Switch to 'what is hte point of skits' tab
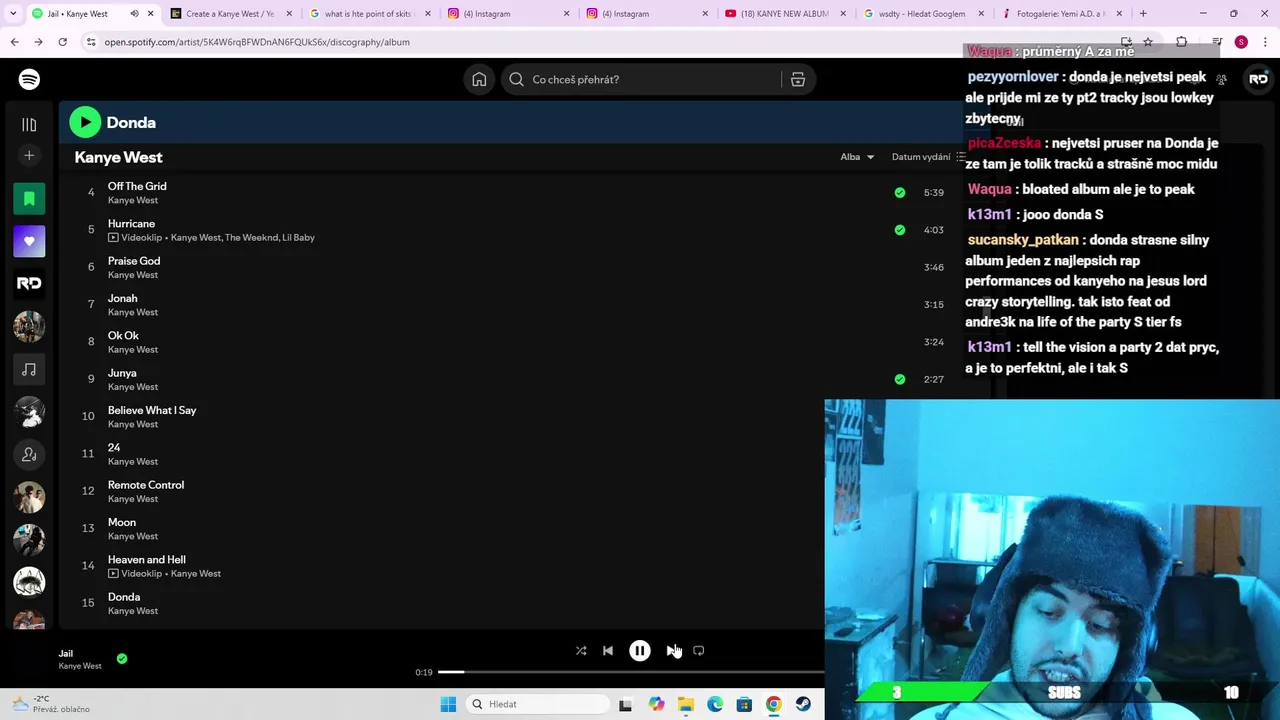Viewport: 1280px width, 720px height. point(370,14)
